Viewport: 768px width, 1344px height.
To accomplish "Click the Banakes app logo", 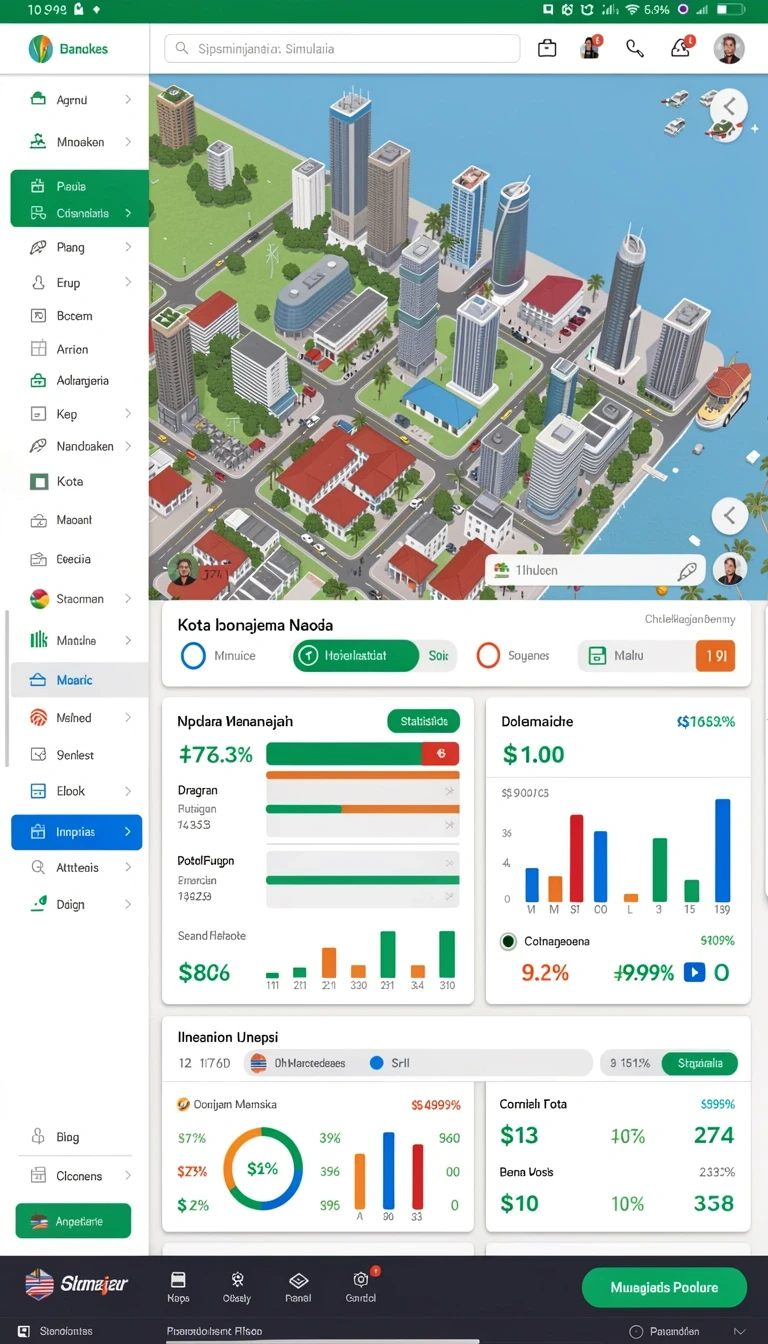I will click(40, 48).
